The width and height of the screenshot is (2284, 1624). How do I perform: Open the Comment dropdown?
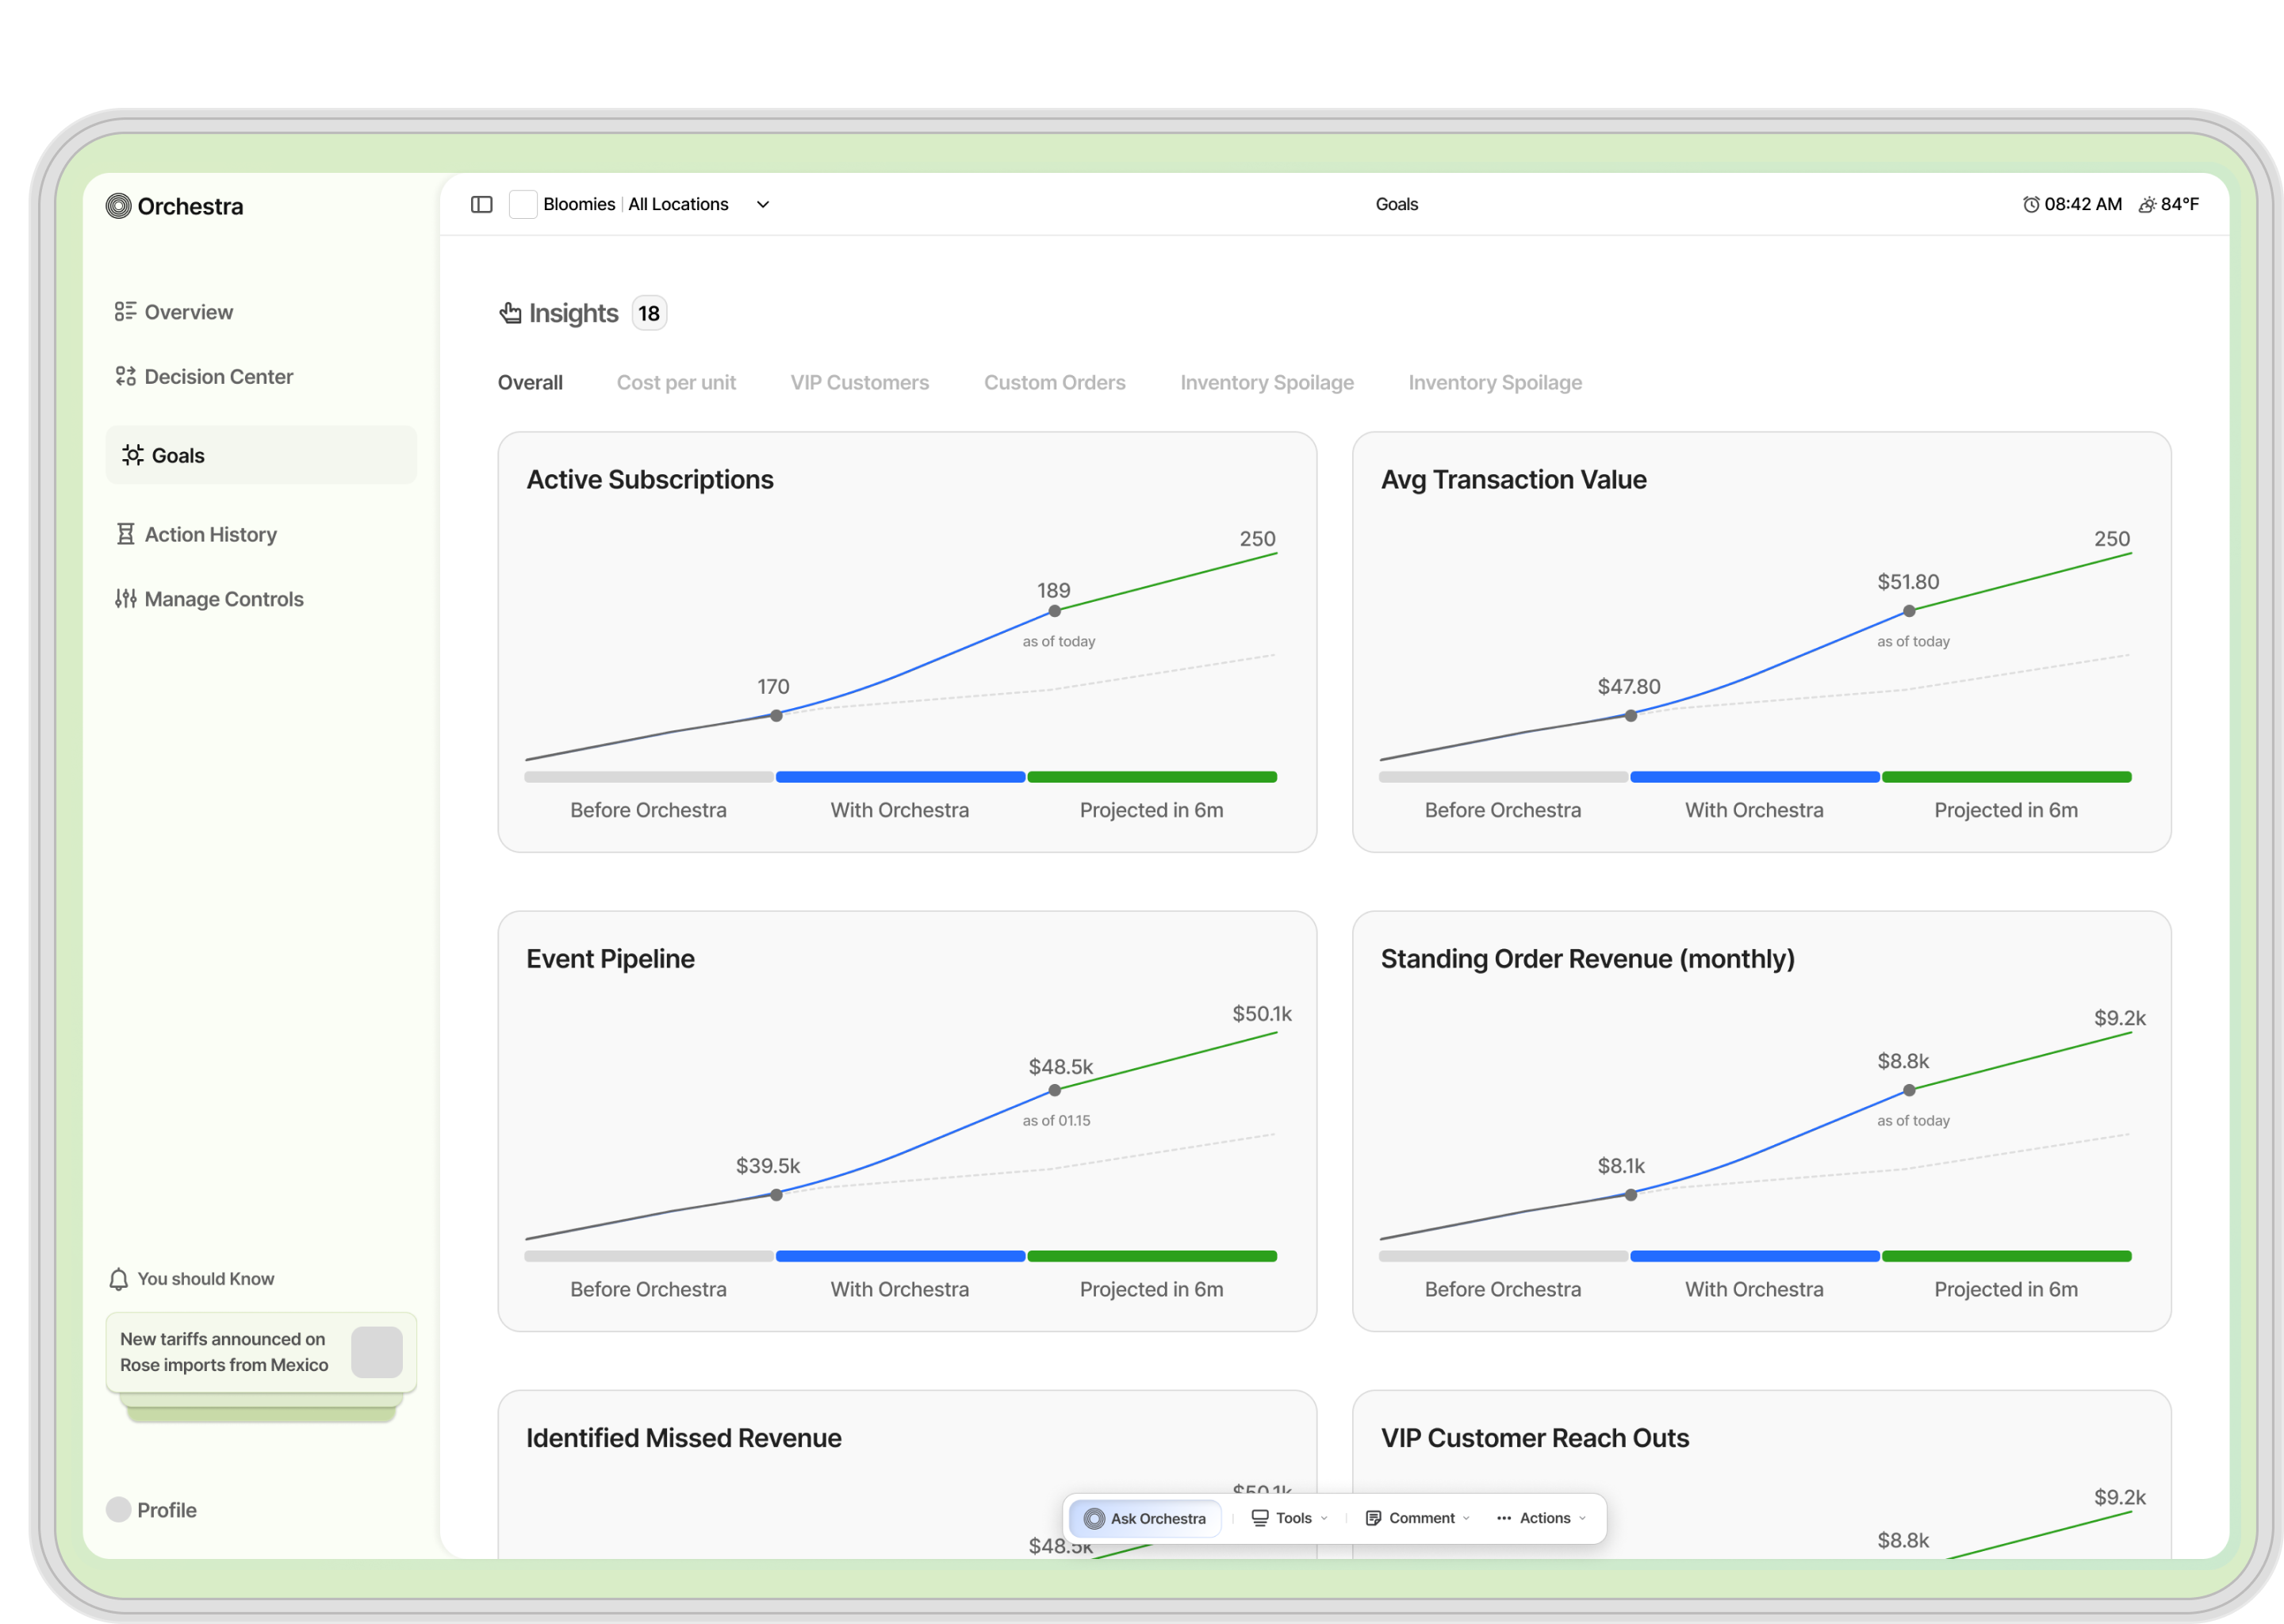point(1418,1518)
